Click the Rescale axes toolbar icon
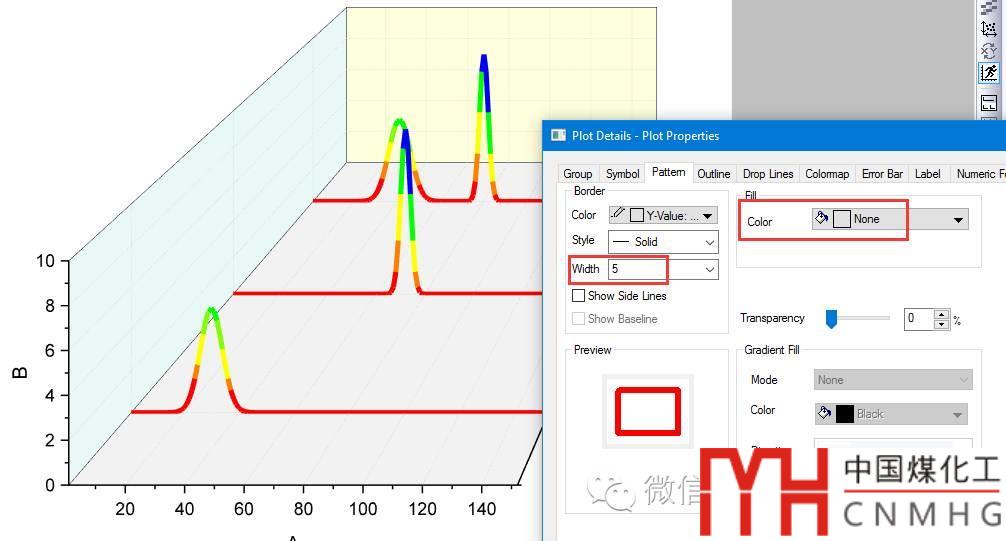This screenshot has height=541, width=1006. [989, 29]
